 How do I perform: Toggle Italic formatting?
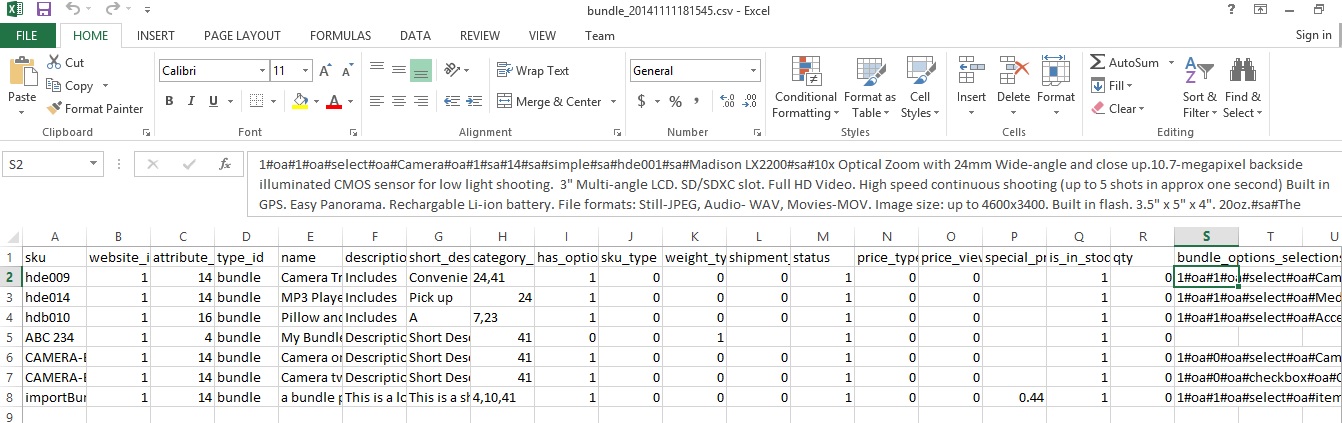192,101
